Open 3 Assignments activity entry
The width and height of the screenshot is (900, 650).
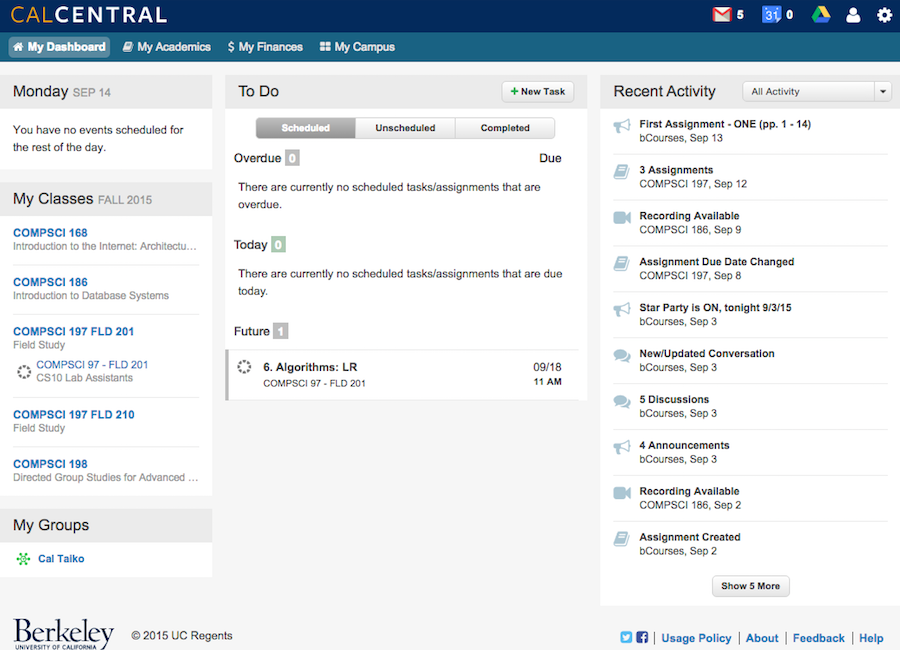click(x=751, y=177)
